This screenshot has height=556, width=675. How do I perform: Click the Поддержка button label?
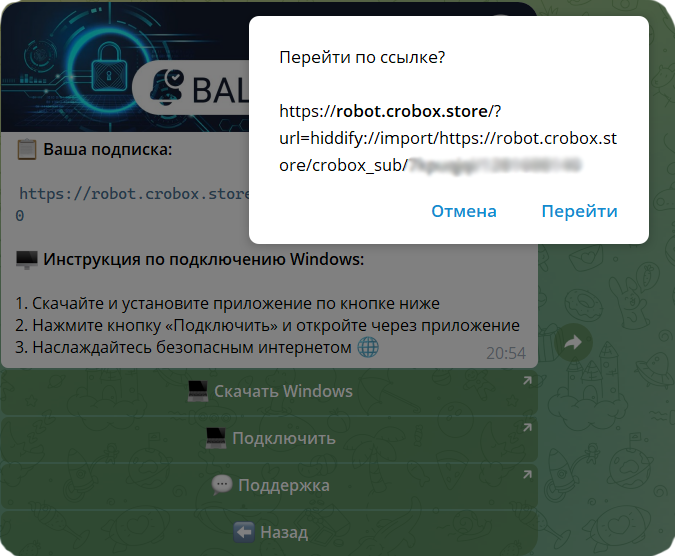(283, 485)
